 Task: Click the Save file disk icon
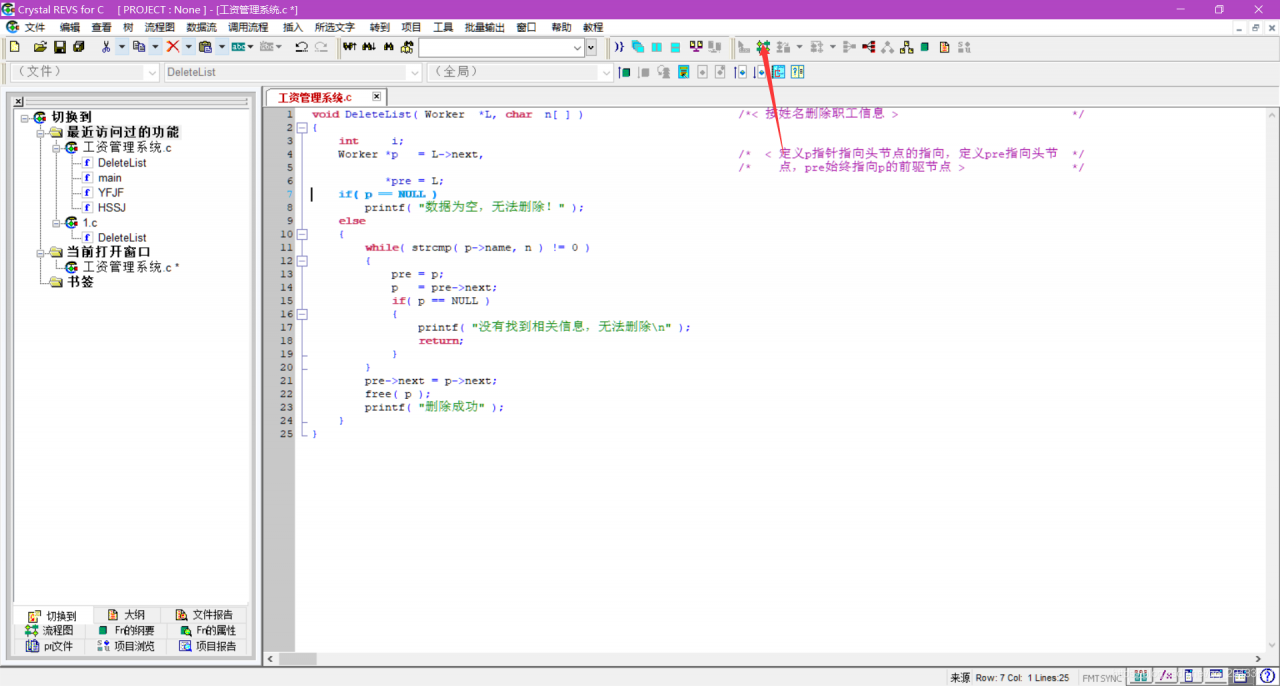[59, 47]
